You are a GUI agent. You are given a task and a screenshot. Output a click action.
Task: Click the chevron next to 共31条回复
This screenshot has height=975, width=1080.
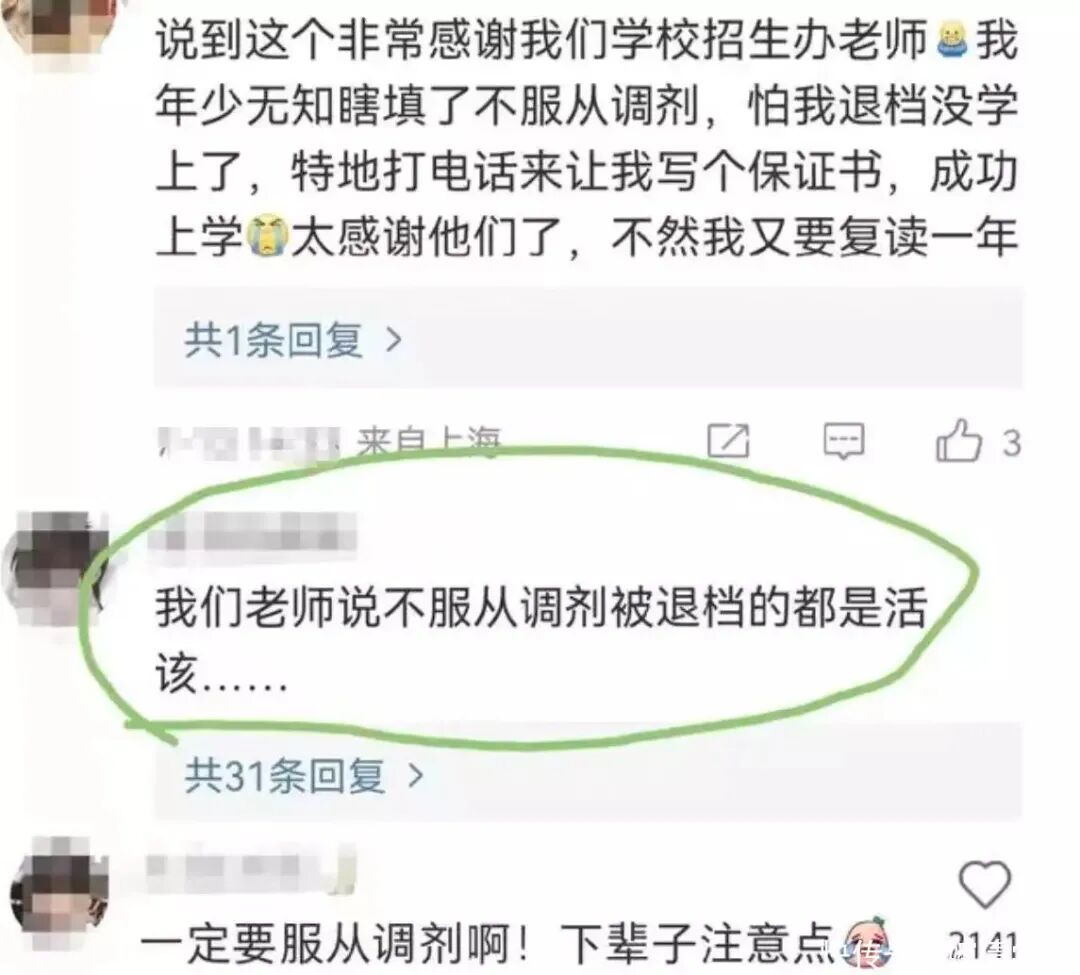tap(416, 776)
